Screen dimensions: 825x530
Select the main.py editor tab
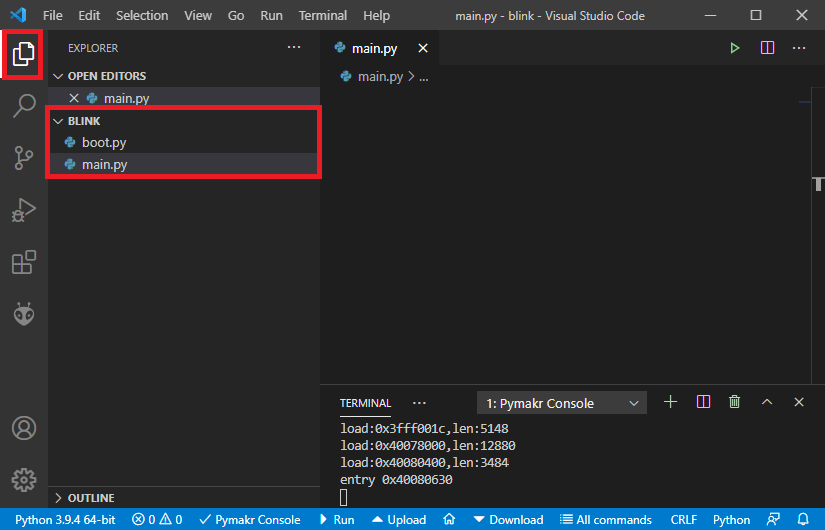374,48
